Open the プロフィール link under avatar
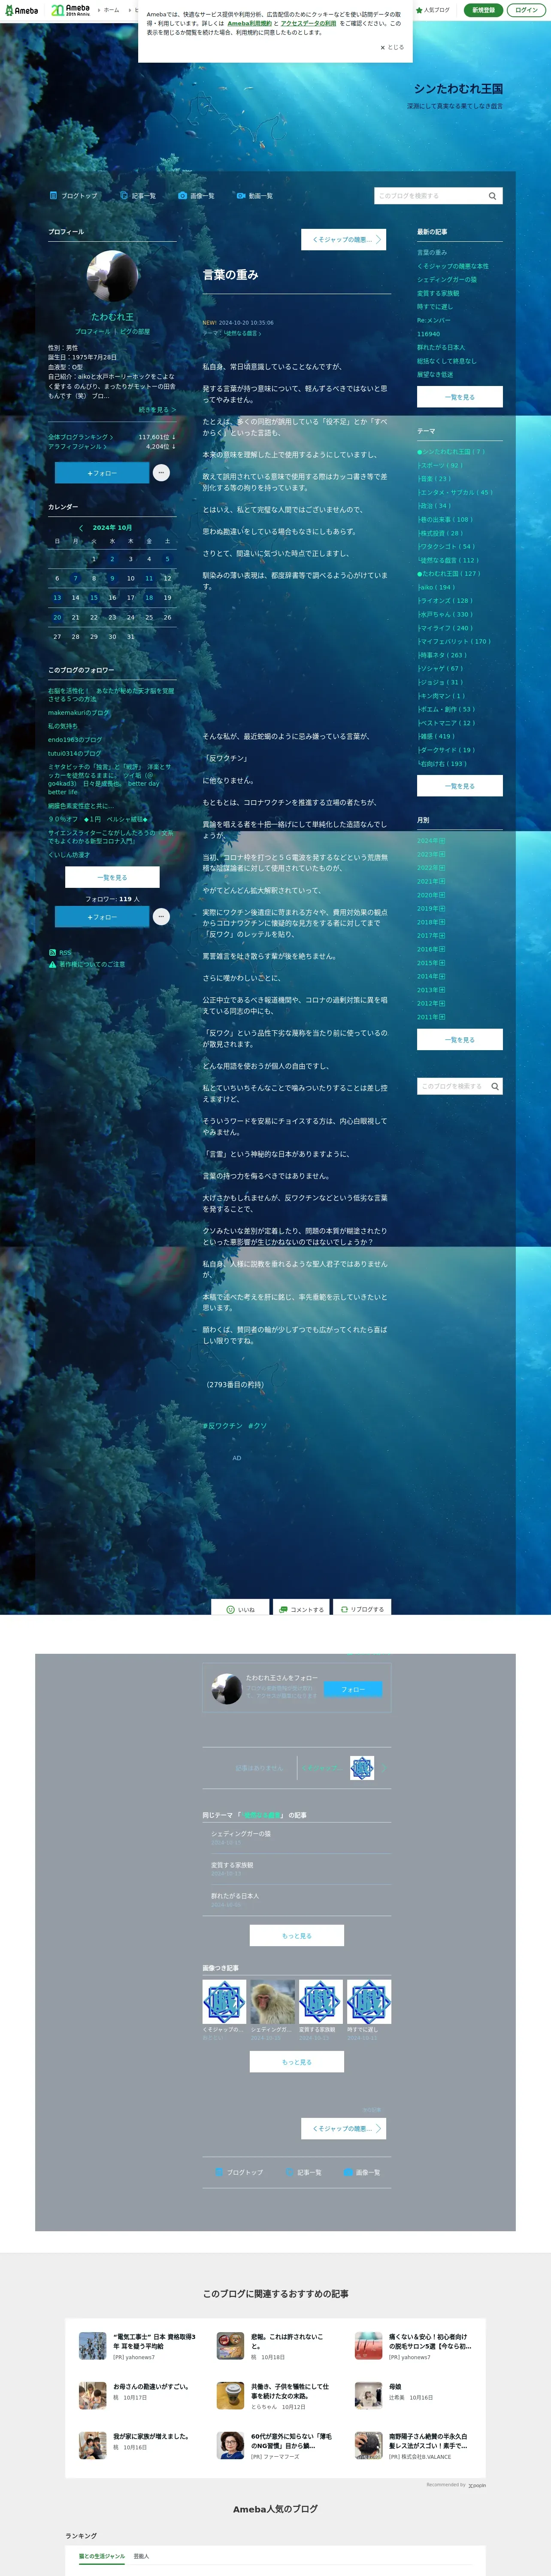551x2576 pixels. (x=93, y=331)
